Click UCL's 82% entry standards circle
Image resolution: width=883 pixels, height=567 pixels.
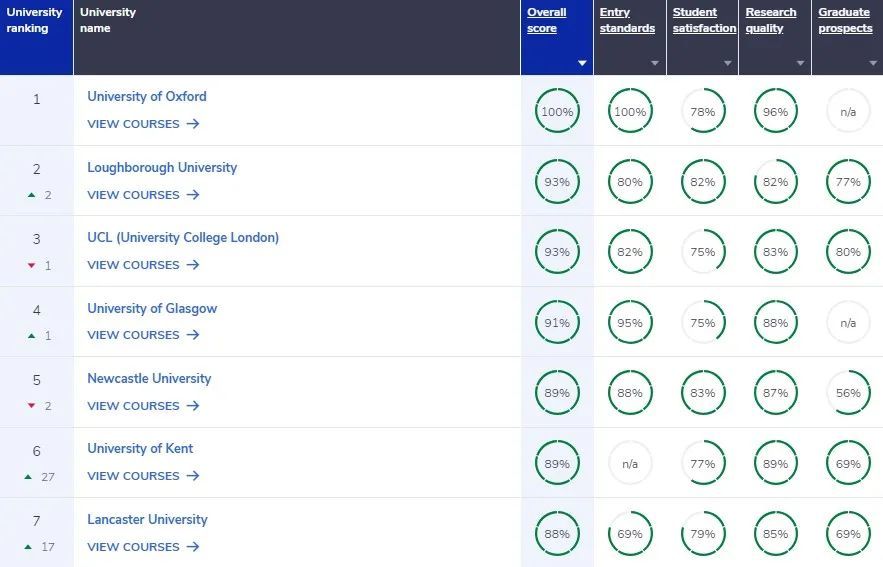click(630, 252)
